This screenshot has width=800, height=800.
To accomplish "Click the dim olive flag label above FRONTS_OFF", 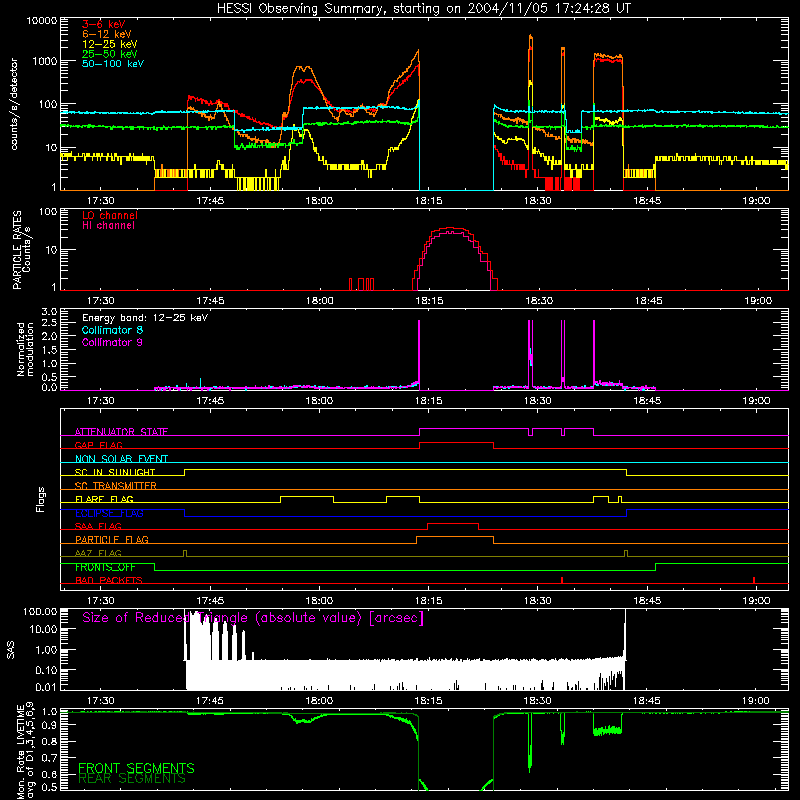I will pos(98,553).
